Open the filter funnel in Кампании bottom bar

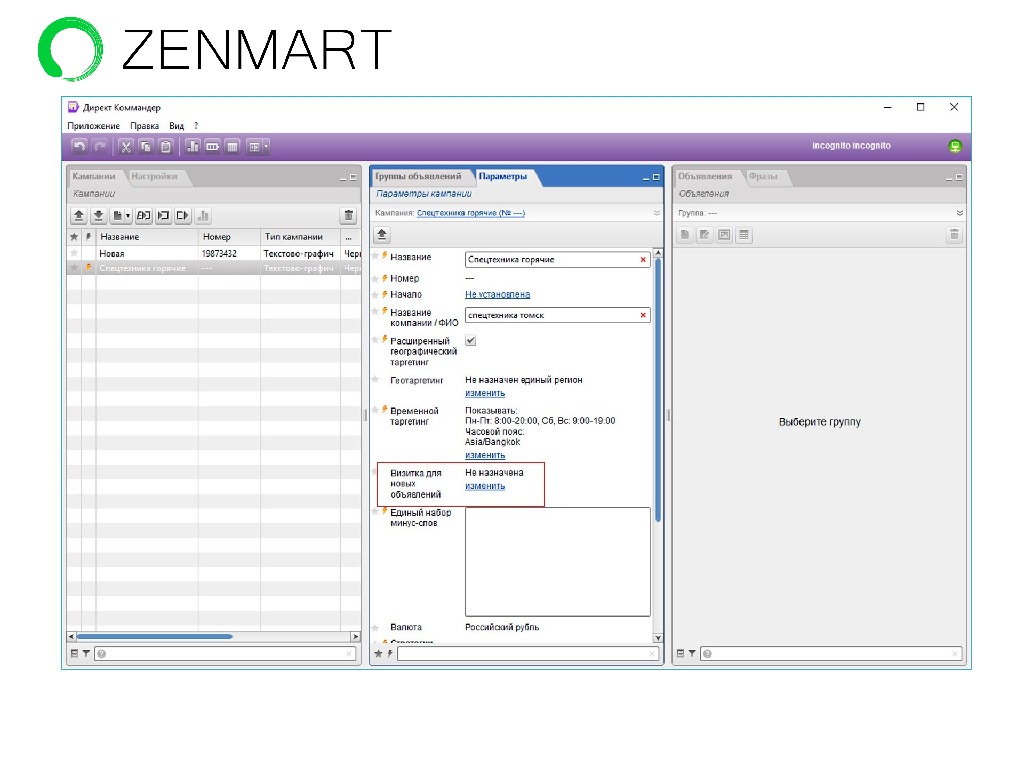pyautogui.click(x=86, y=654)
